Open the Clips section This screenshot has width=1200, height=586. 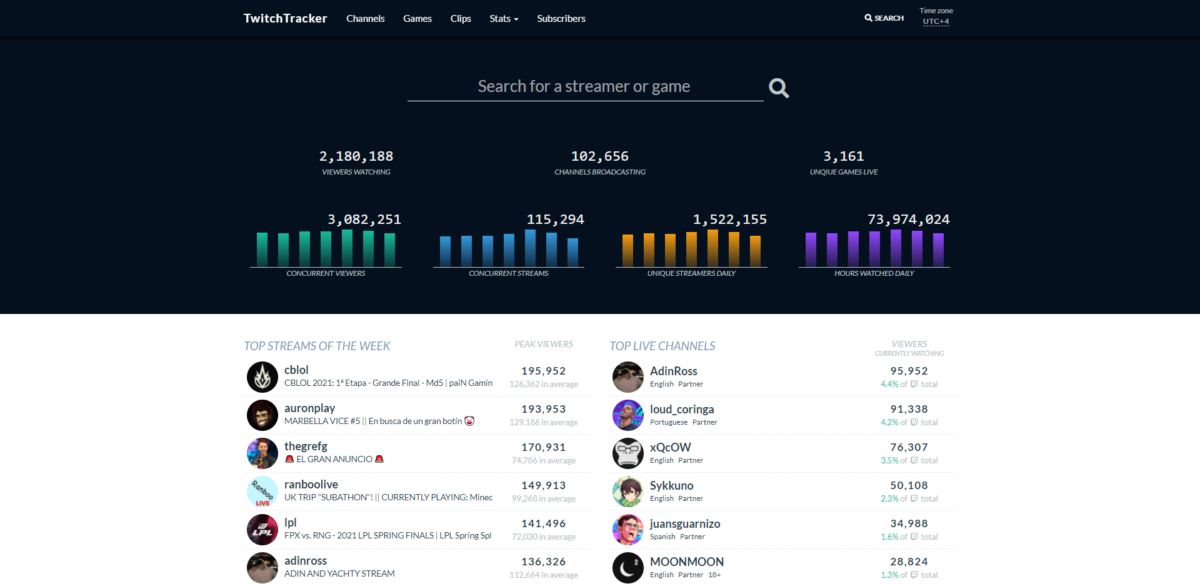point(461,18)
